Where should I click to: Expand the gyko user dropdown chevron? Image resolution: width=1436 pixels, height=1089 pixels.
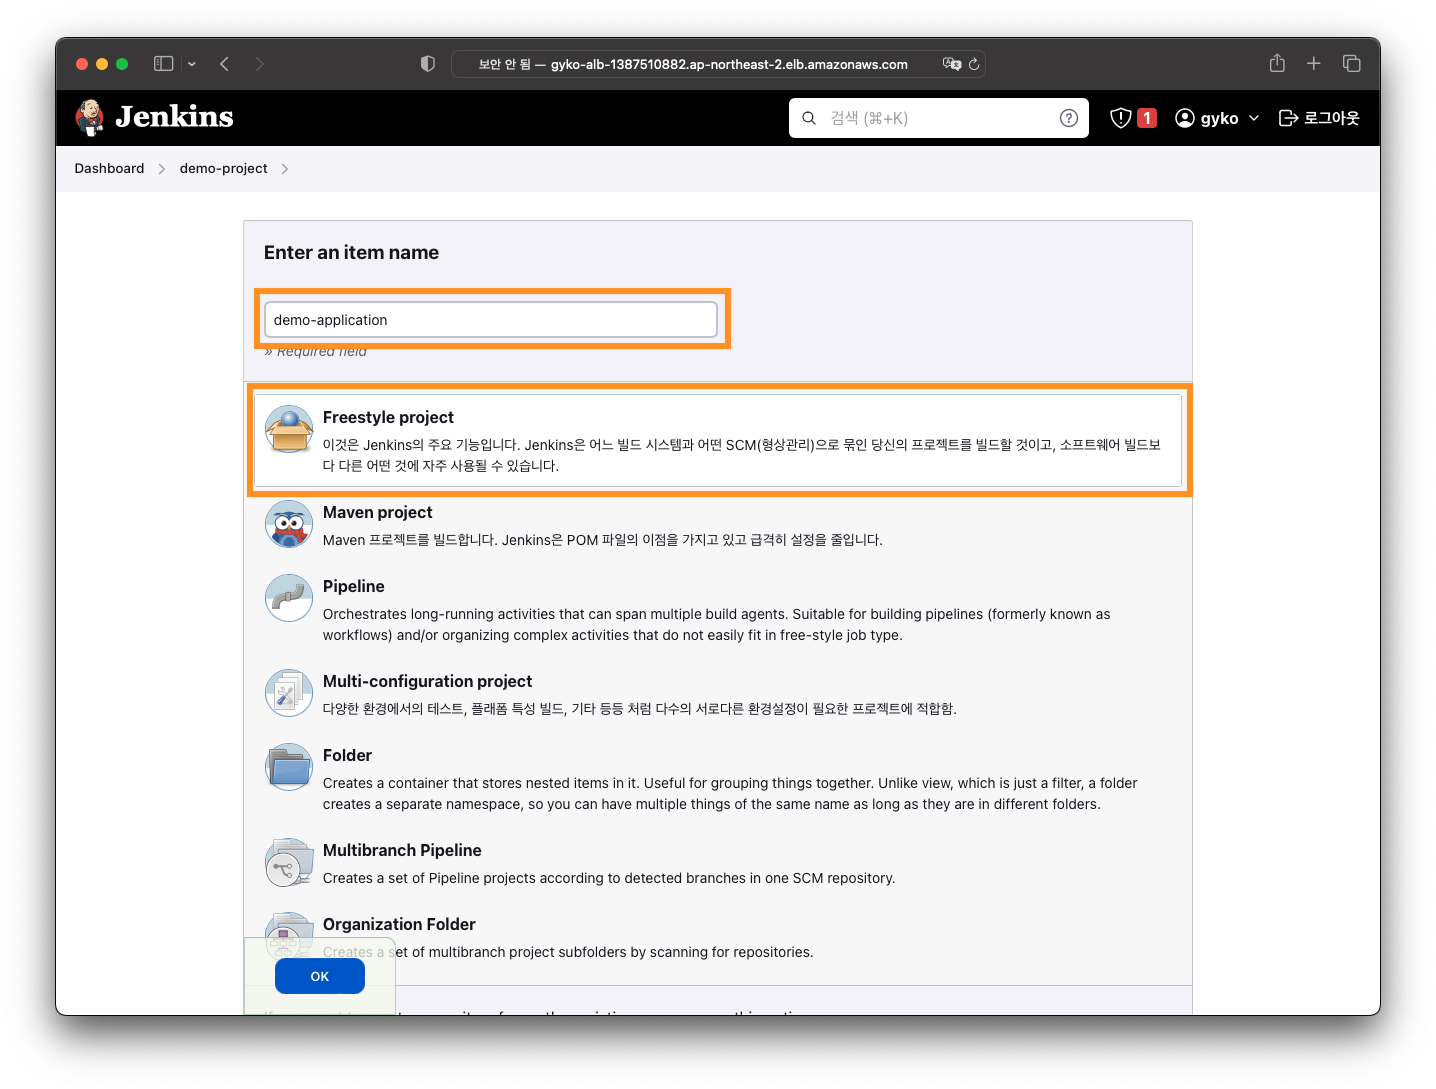tap(1254, 118)
